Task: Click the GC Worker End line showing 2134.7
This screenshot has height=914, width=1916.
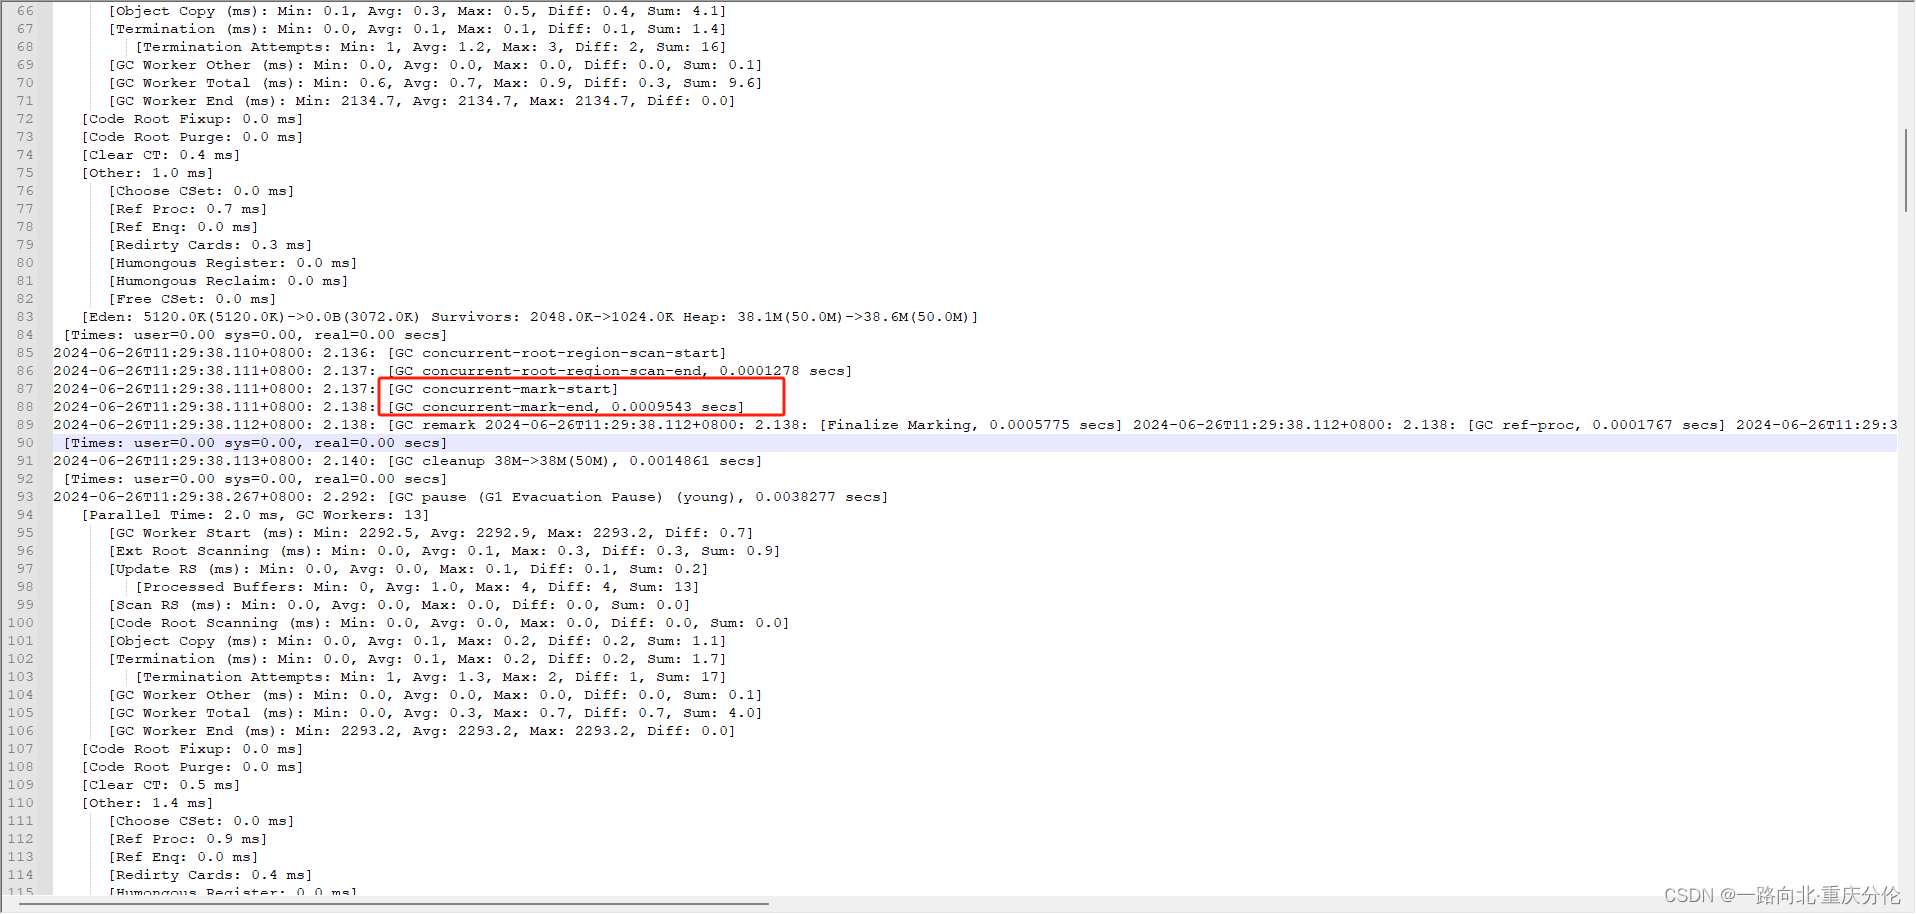Action: point(422,101)
